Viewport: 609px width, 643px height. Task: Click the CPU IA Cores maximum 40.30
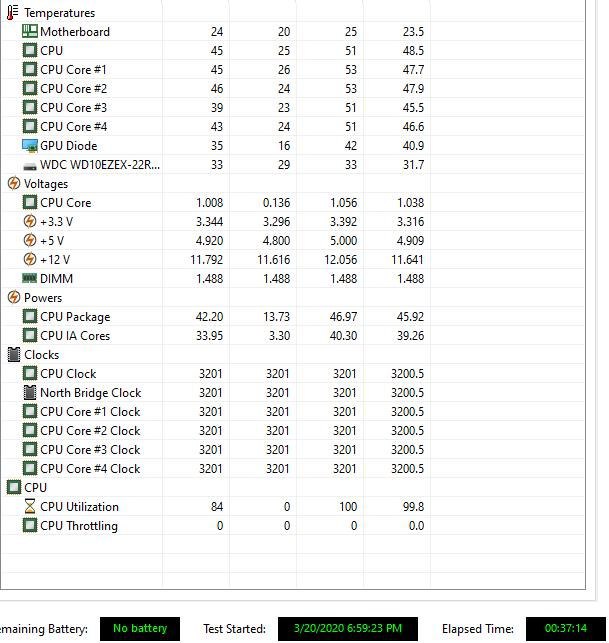pyautogui.click(x=343, y=335)
